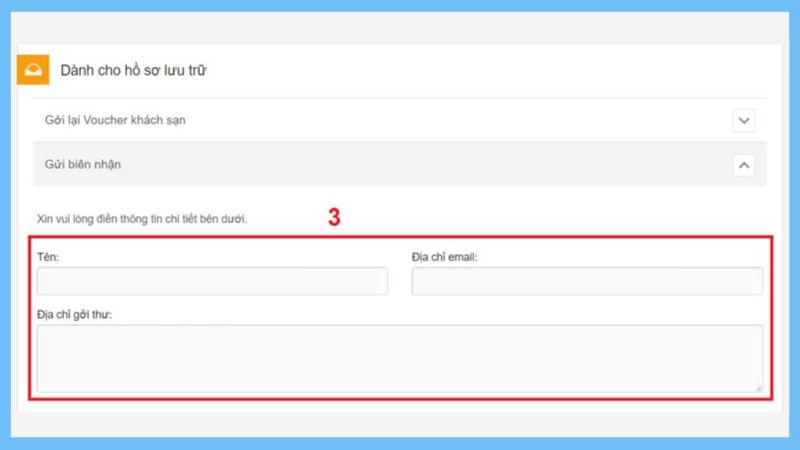Click the orange archive inbox icon
Screen dimensions: 800x450
tap(33, 69)
